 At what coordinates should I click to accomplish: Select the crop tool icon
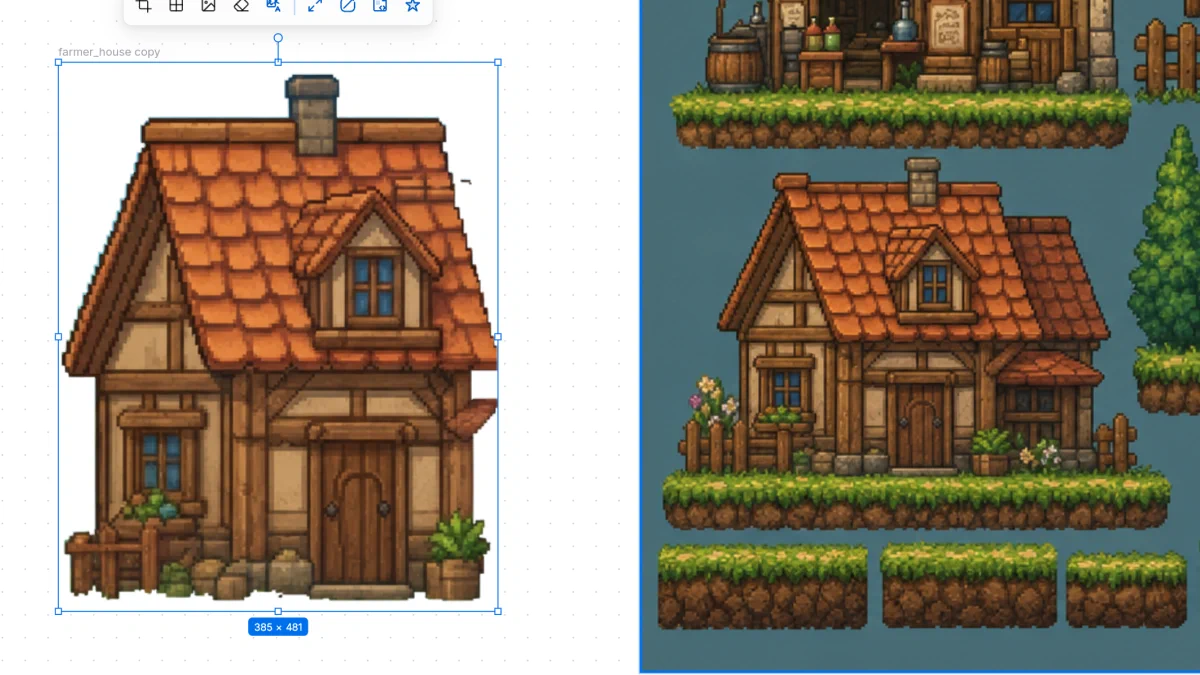pos(144,5)
